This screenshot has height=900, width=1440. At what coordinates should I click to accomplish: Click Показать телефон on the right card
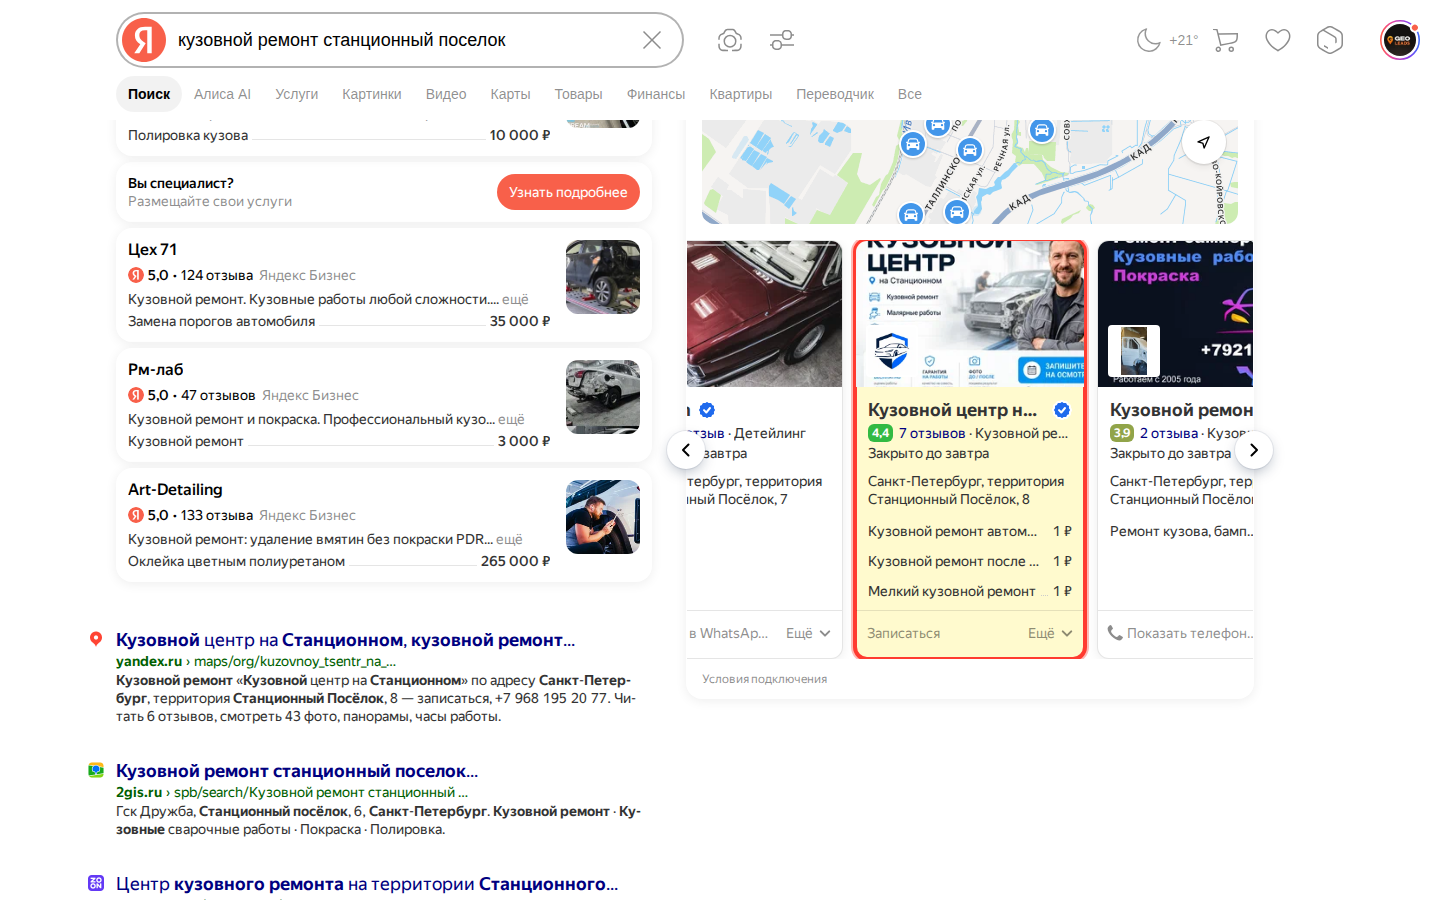point(1181,633)
